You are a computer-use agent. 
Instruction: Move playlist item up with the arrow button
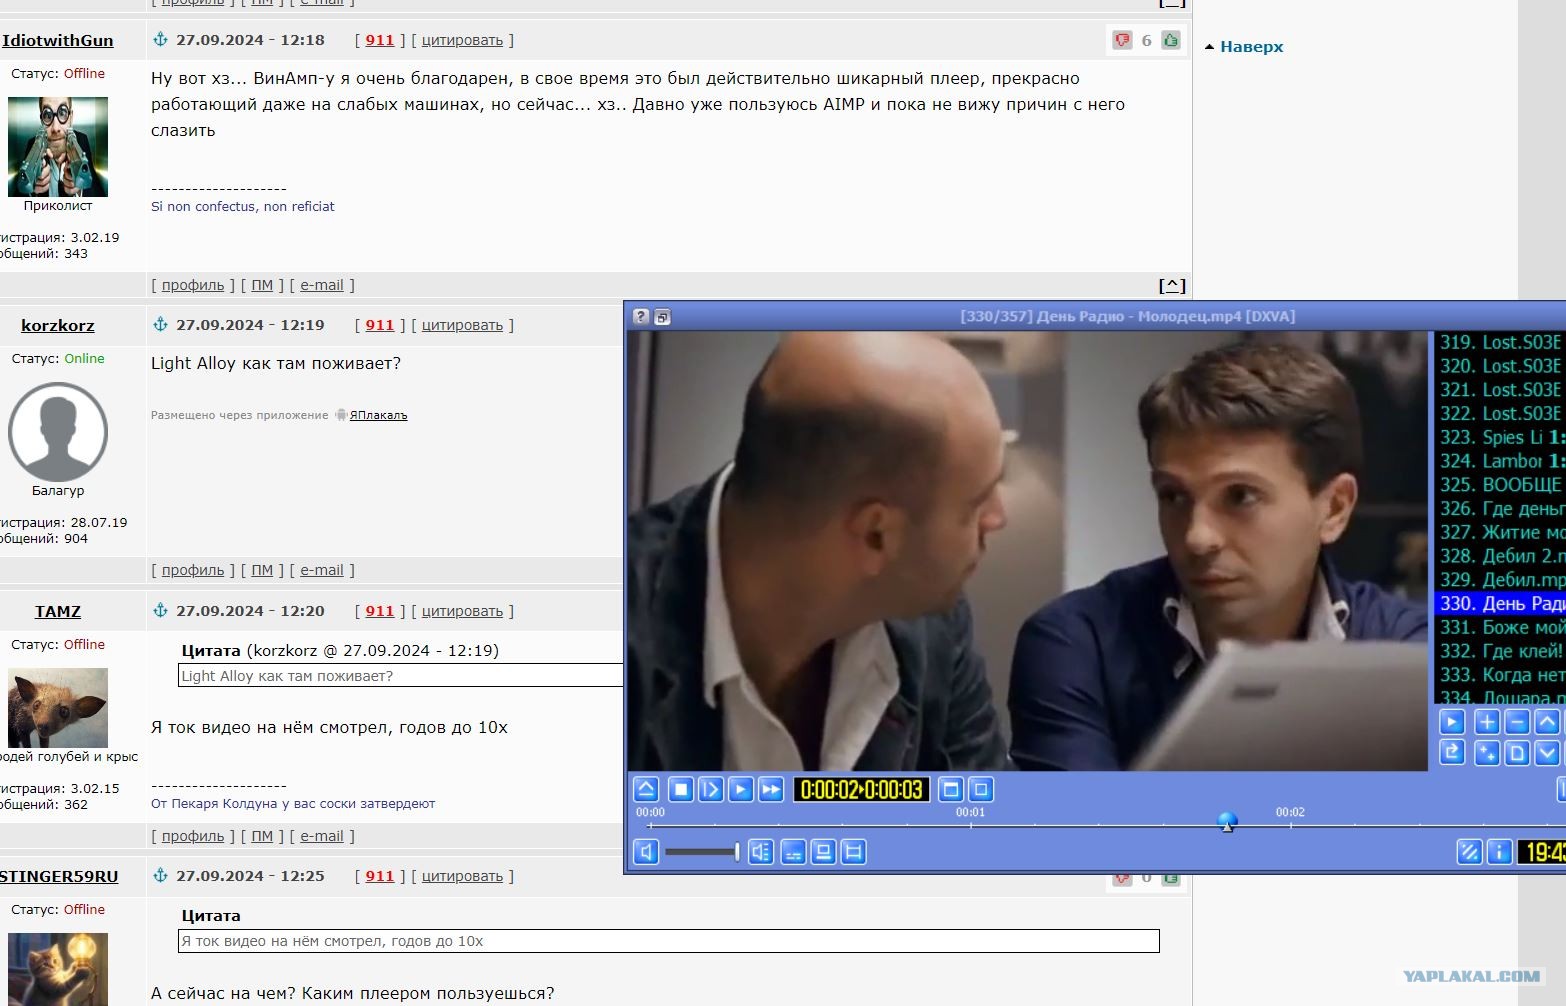(x=1547, y=721)
